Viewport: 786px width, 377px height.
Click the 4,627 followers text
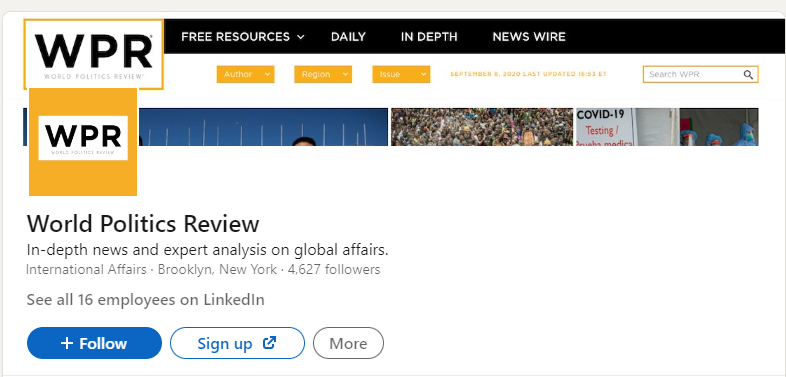334,269
